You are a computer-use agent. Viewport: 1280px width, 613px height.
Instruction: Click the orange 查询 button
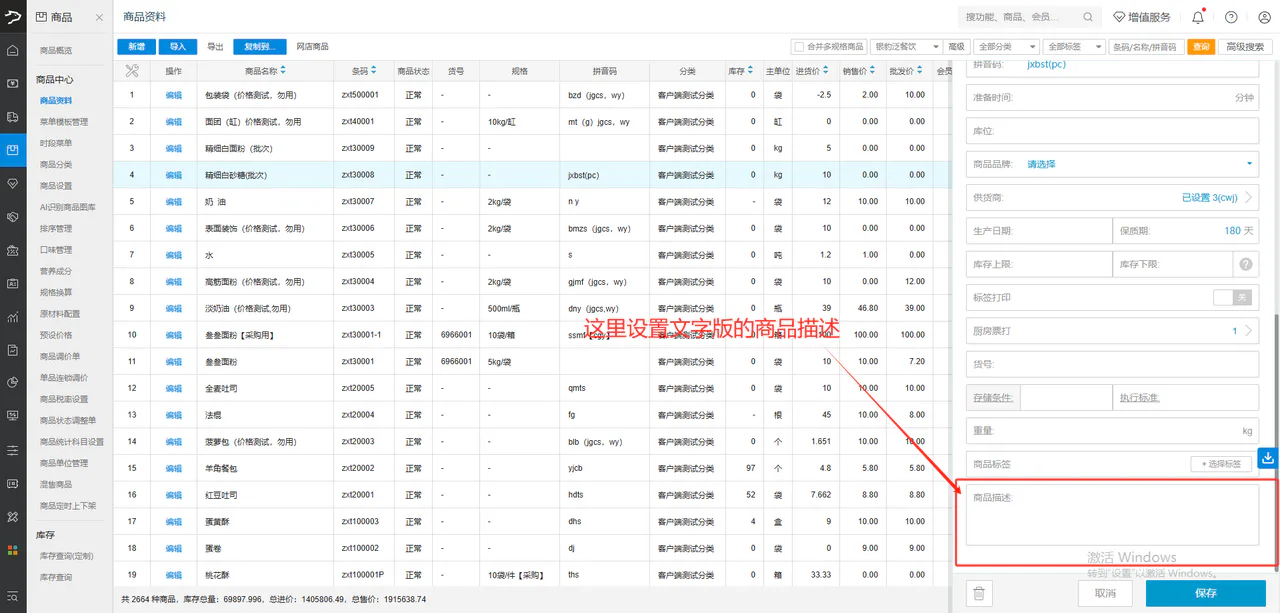point(1200,47)
